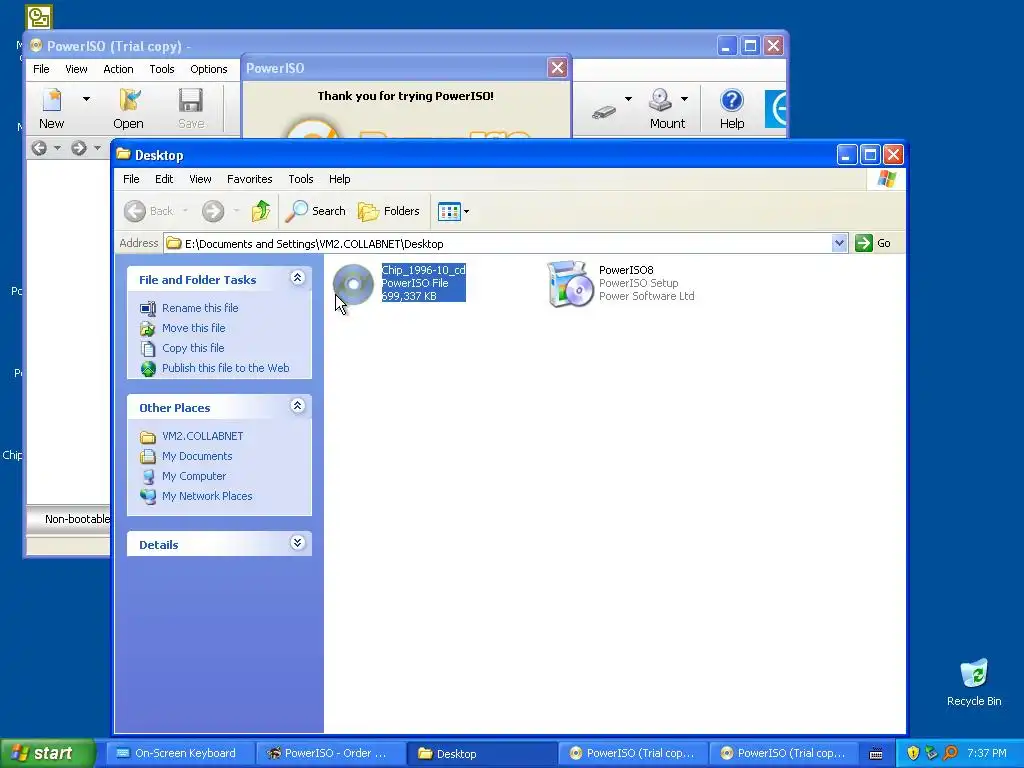Open the File menu in Desktop window
The height and width of the screenshot is (768, 1024).
(x=131, y=179)
